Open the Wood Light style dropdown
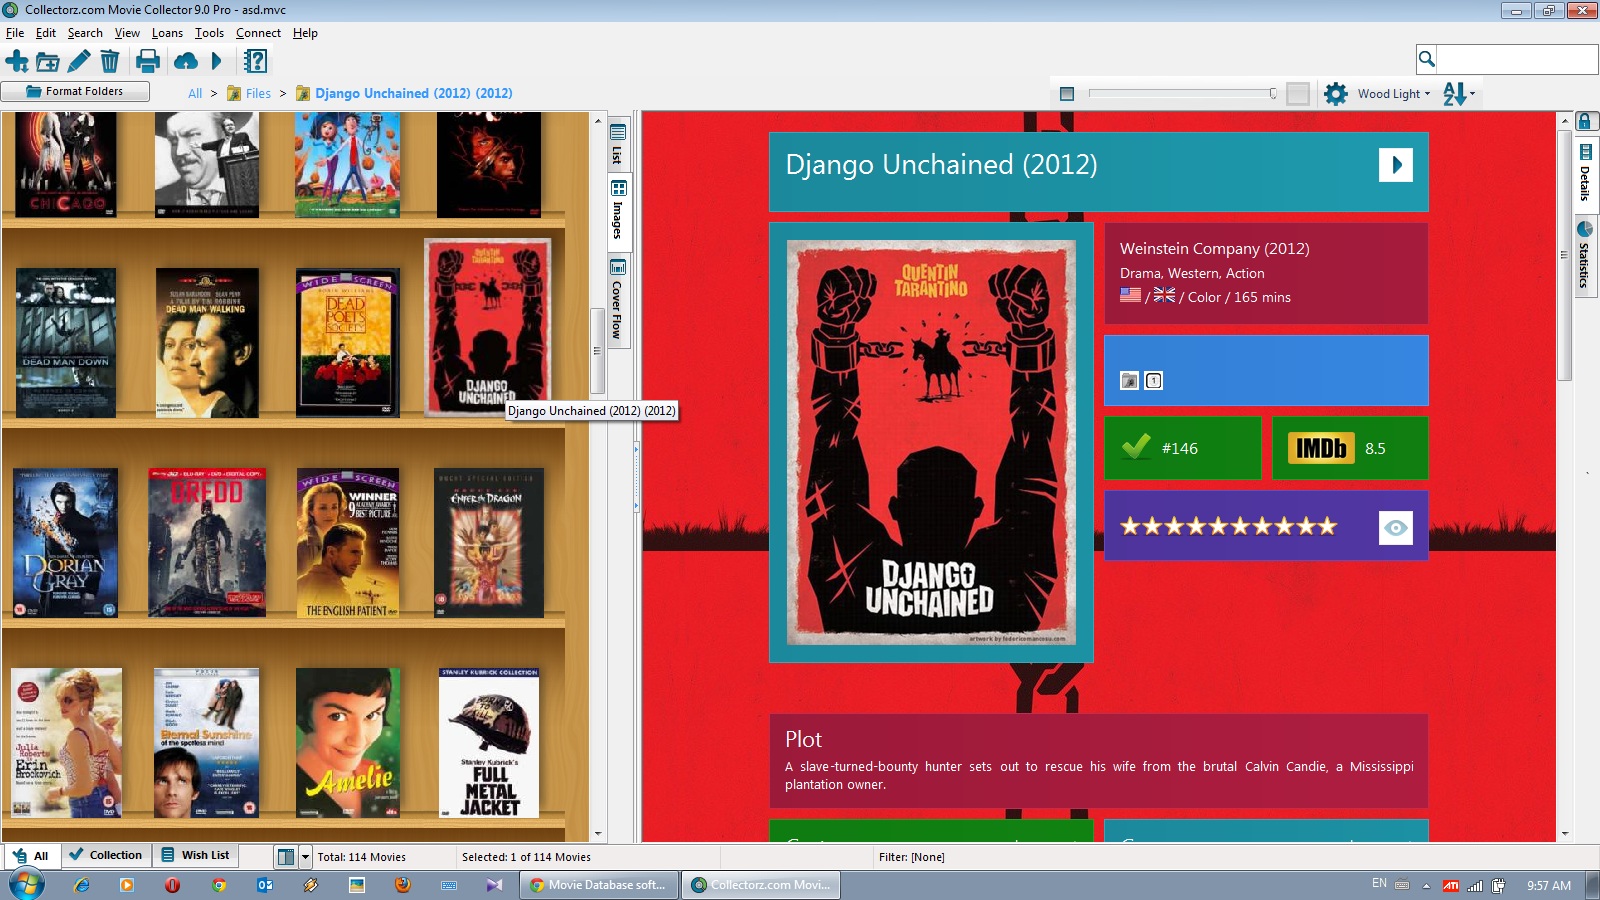This screenshot has width=1600, height=900. point(1394,94)
